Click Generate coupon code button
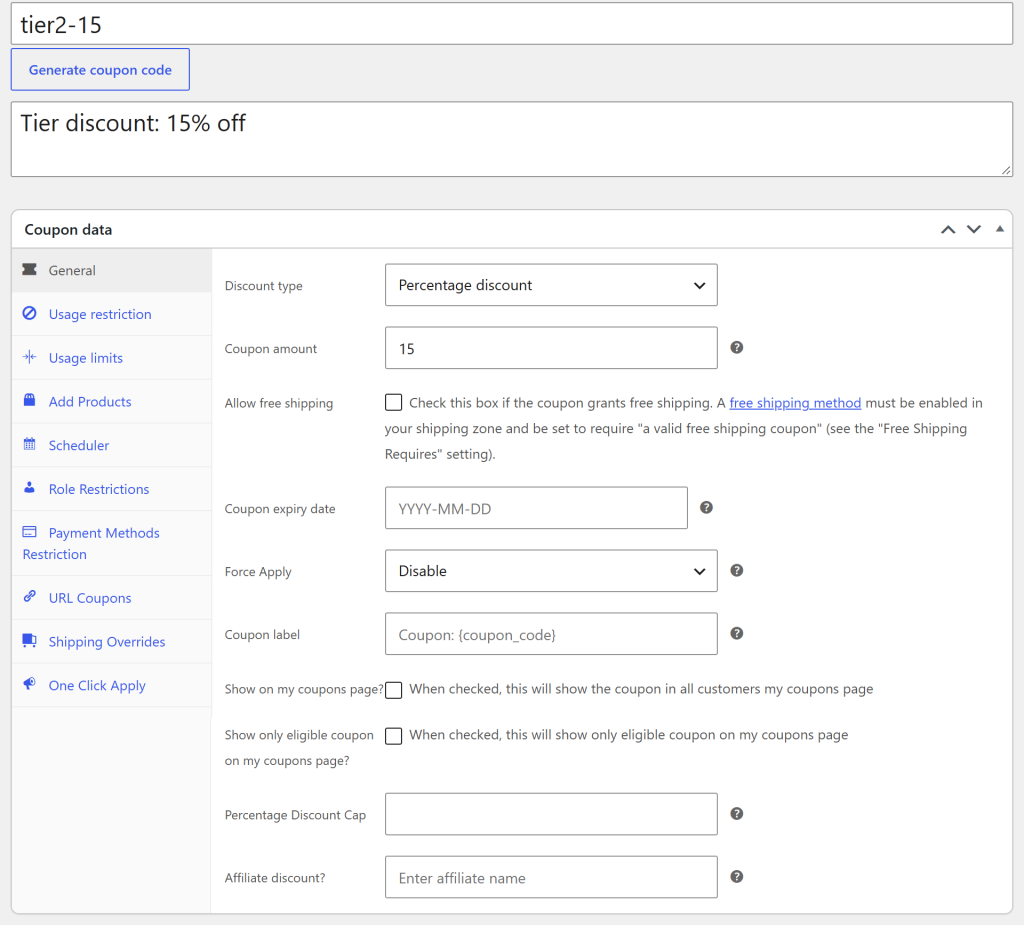 coord(100,69)
